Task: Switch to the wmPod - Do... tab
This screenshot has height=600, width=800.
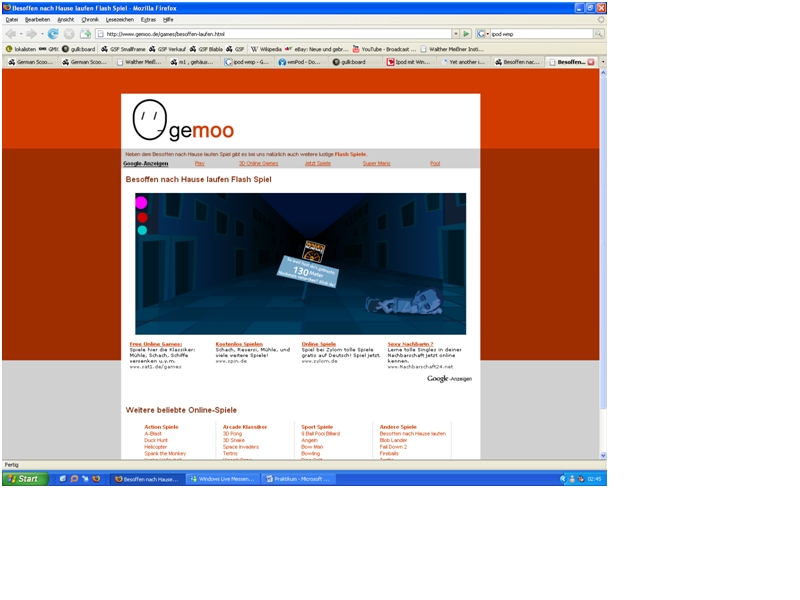Action: coord(300,62)
